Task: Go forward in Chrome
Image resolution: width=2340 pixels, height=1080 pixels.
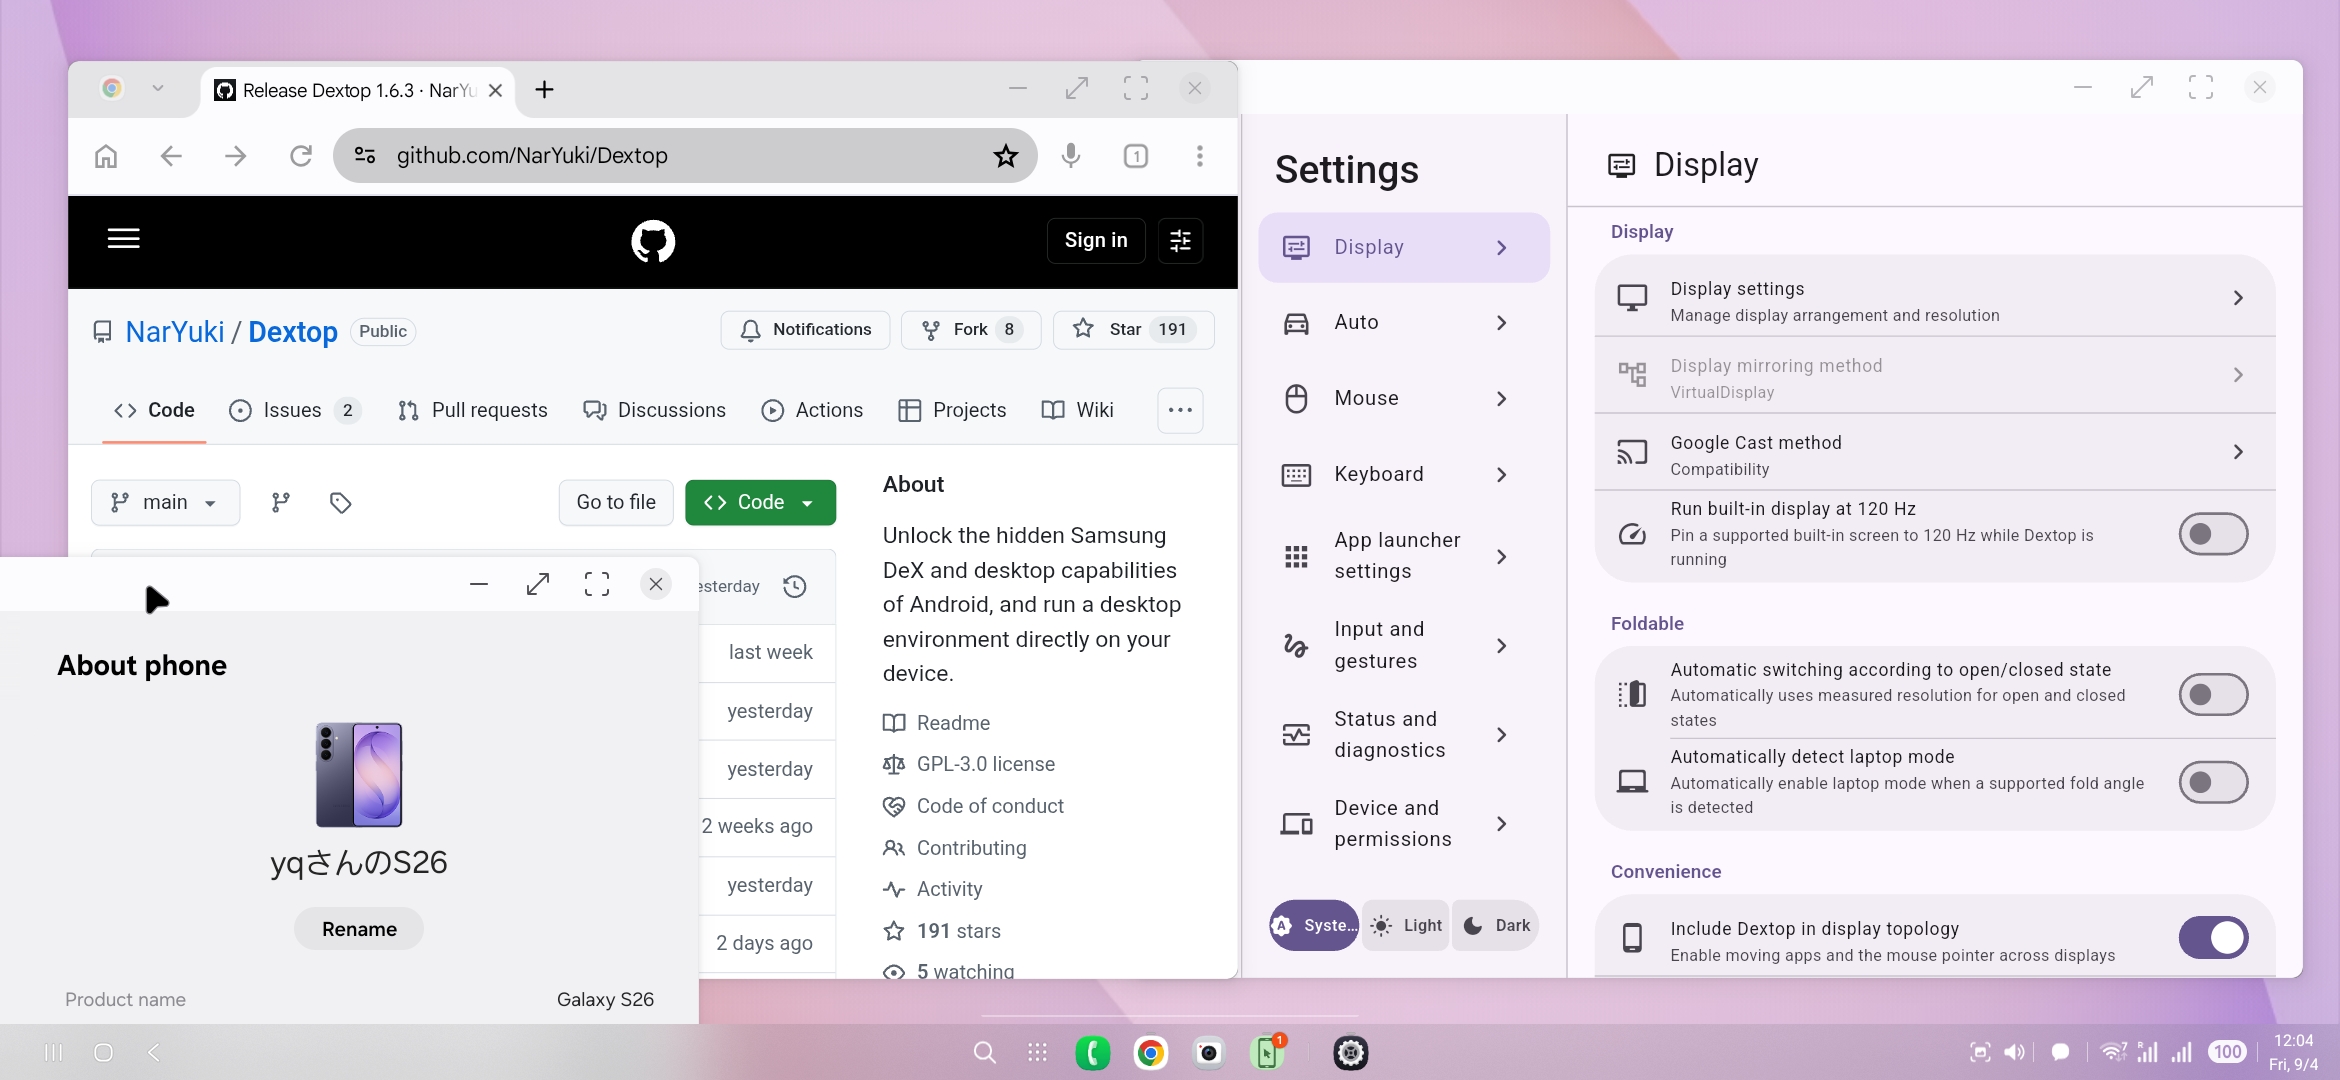Action: click(x=236, y=156)
